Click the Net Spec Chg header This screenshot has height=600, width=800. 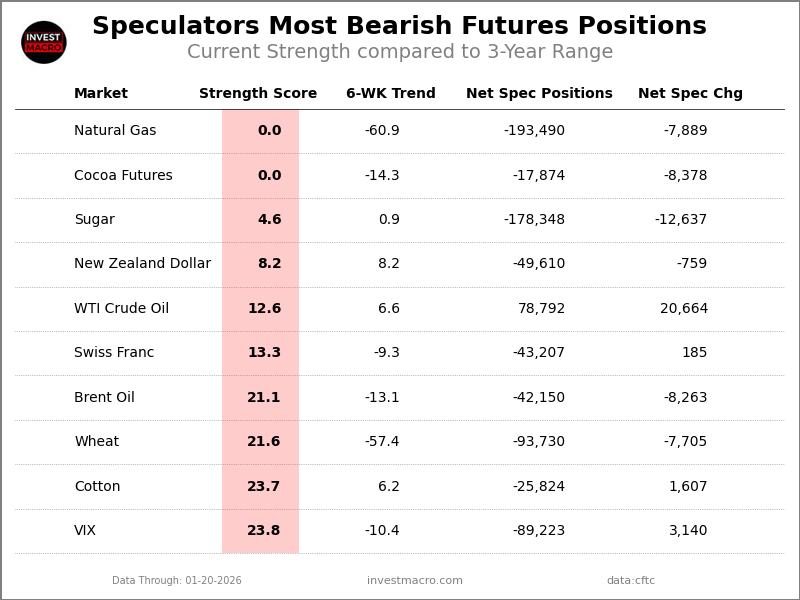(x=690, y=94)
